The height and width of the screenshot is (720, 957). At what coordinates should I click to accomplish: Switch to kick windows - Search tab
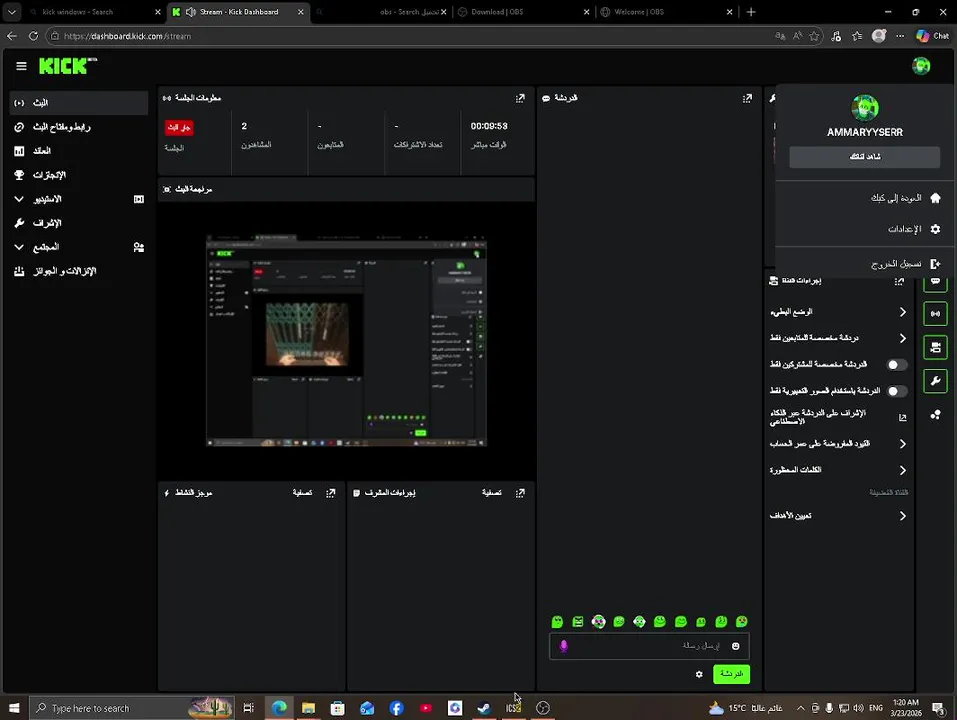pos(95,12)
